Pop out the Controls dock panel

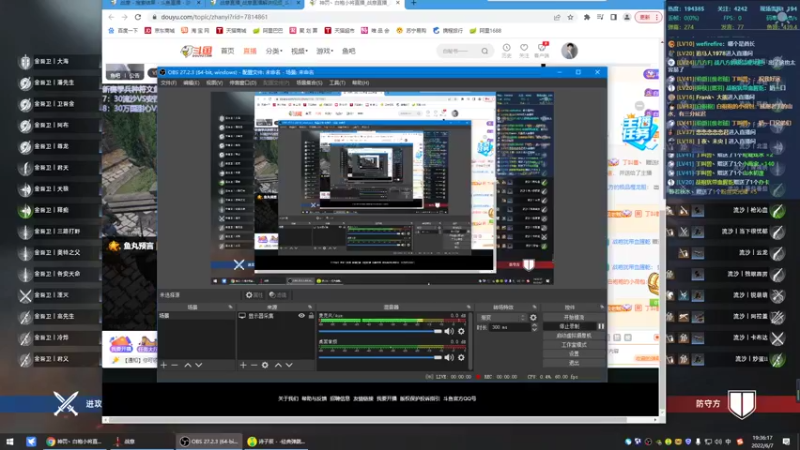602,307
